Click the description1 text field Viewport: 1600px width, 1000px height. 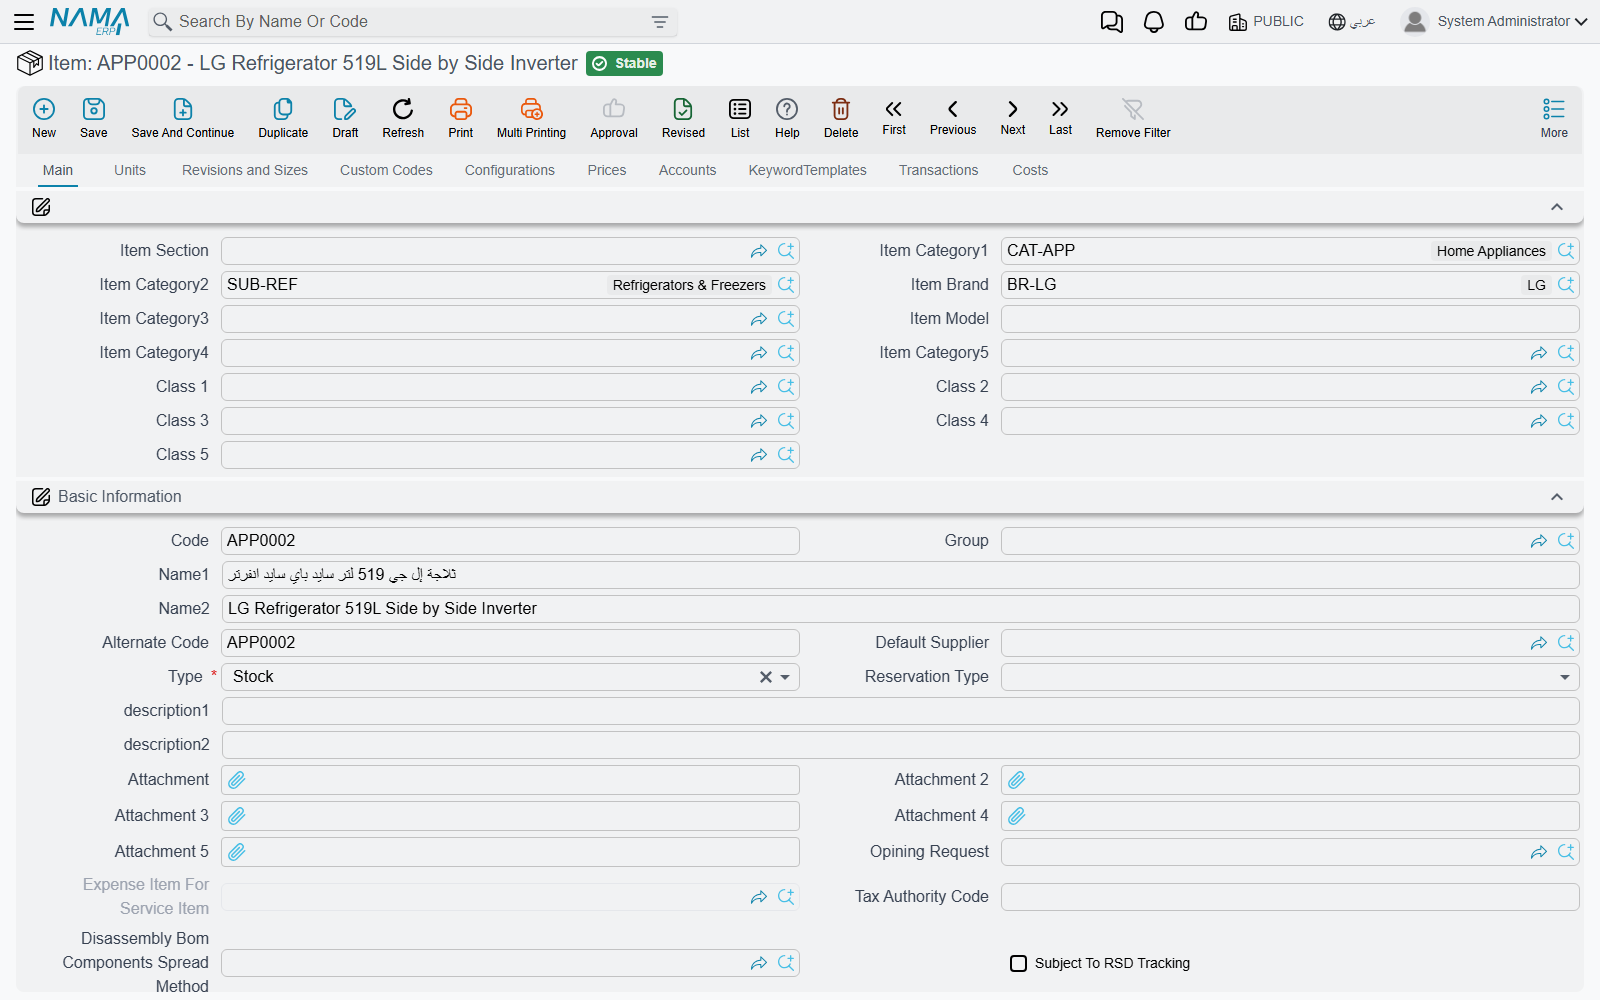click(900, 711)
